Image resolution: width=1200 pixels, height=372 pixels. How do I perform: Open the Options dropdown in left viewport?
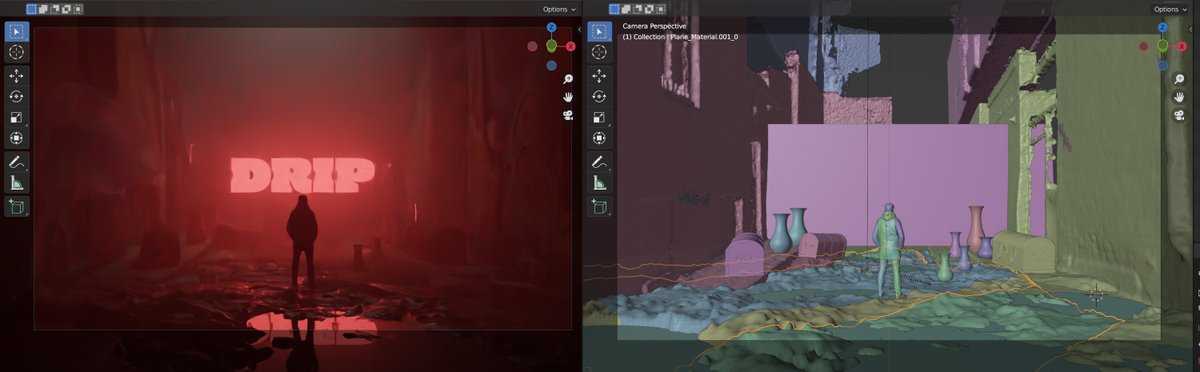tap(559, 9)
